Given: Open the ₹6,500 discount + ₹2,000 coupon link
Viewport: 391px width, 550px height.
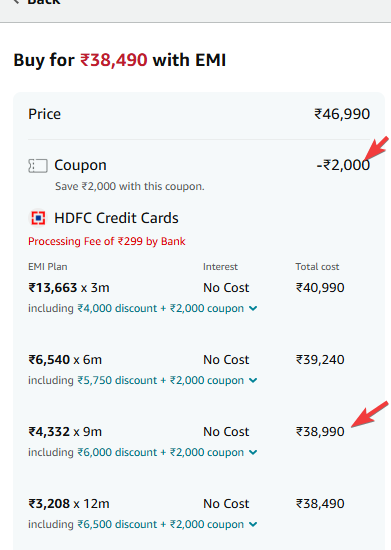Looking at the screenshot, I should point(161,524).
